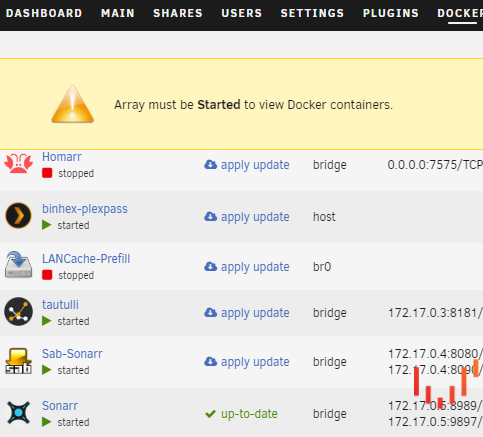
Task: Click the 'started' text under binhex-plexpass
Action: (x=73, y=225)
